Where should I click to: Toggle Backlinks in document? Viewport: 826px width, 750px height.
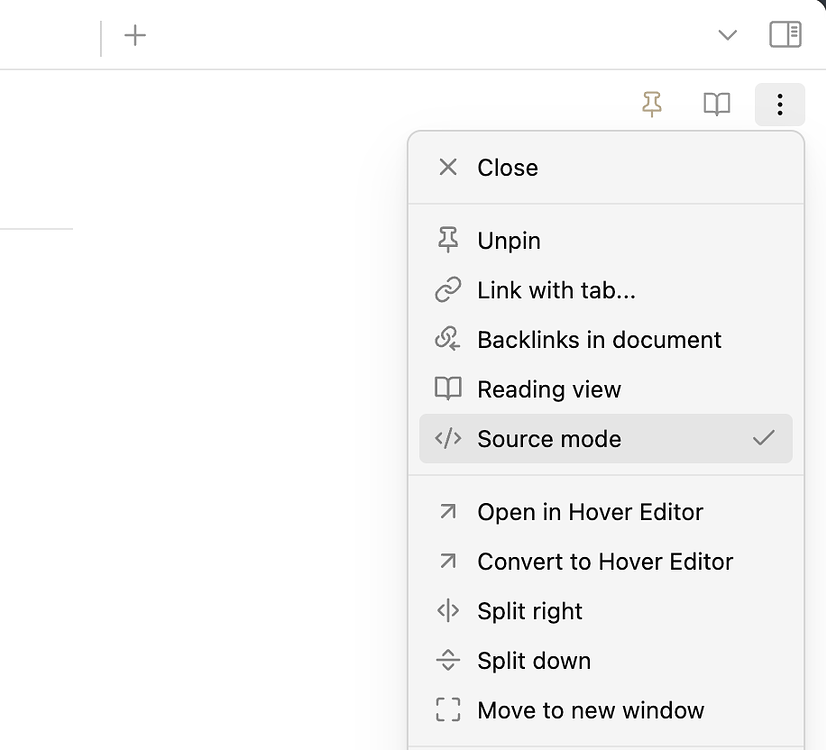pos(606,339)
